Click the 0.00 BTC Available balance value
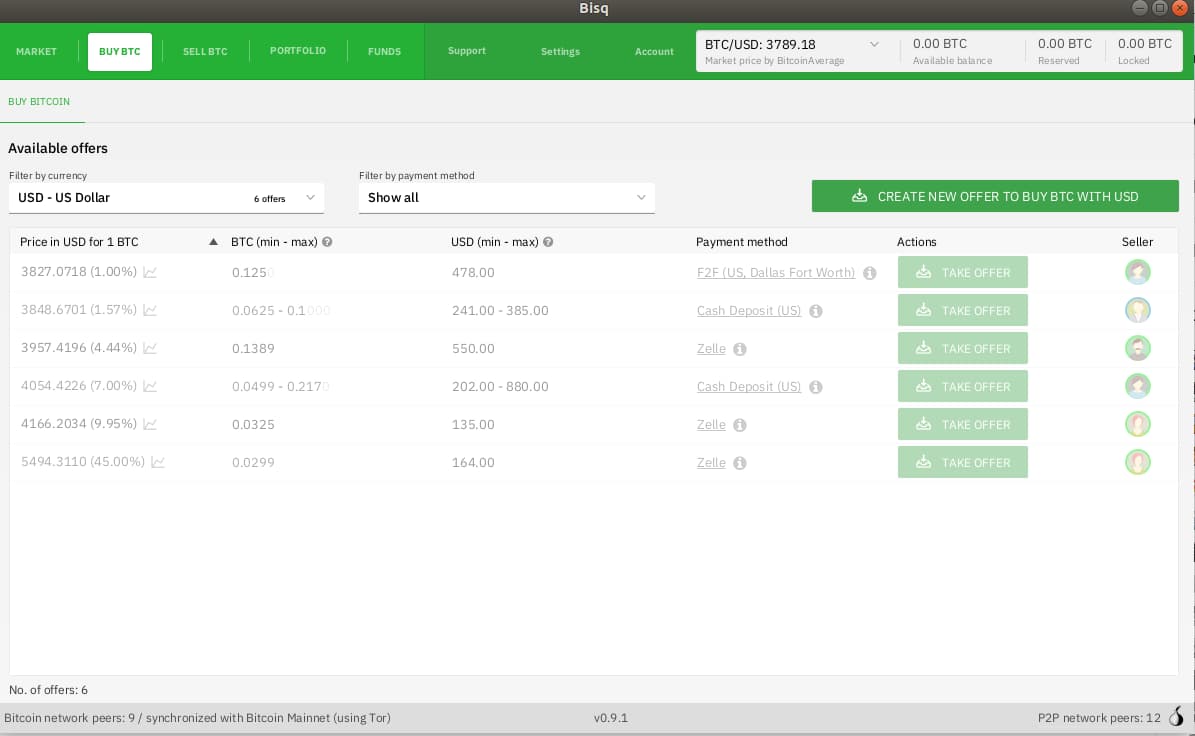 tap(940, 44)
